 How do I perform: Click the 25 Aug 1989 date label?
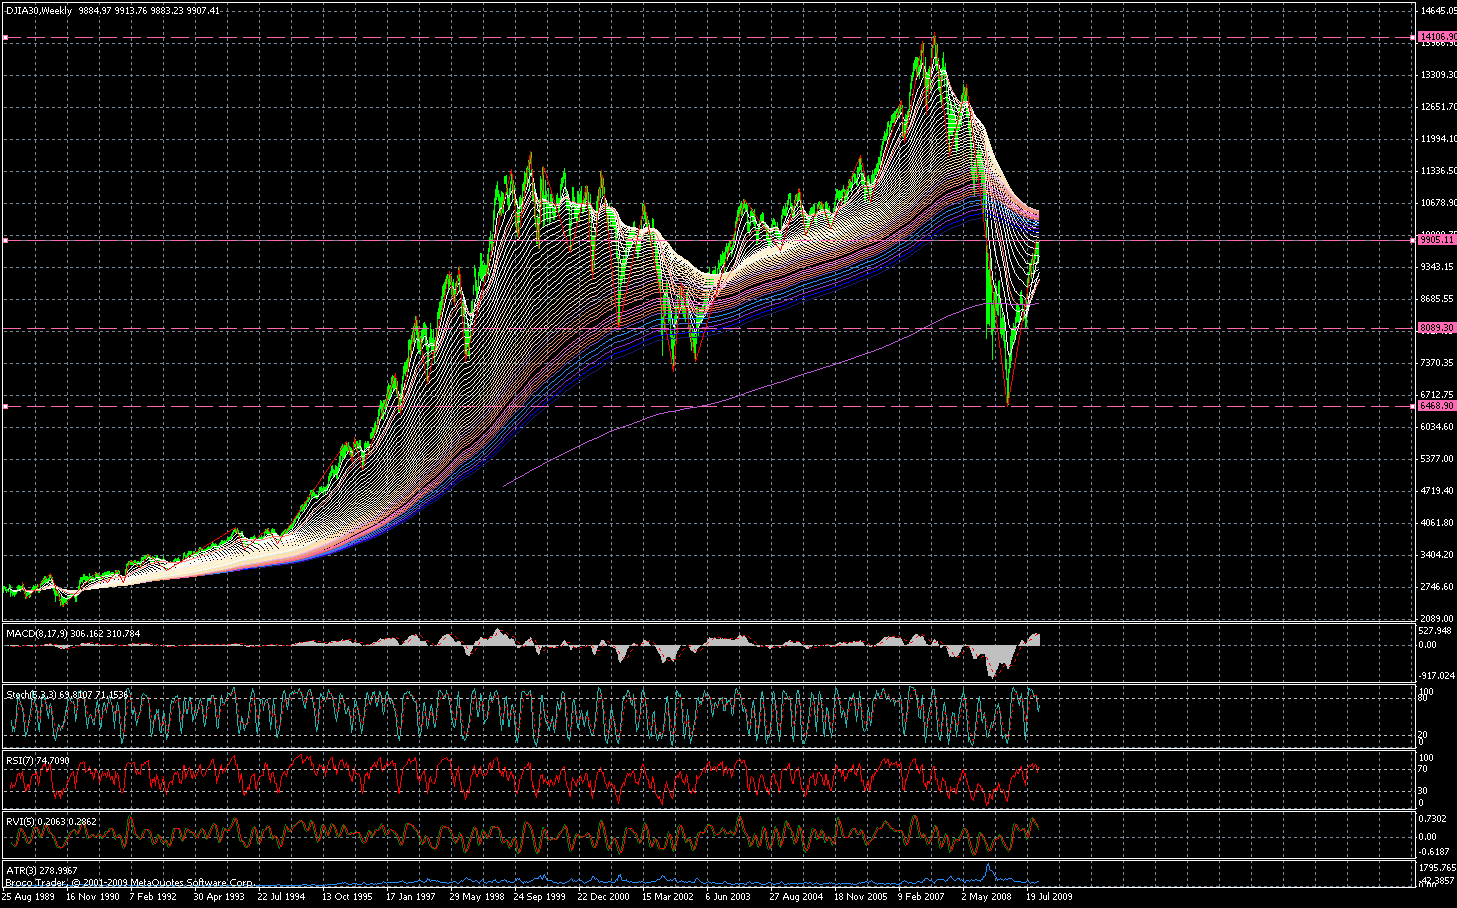(x=29, y=897)
